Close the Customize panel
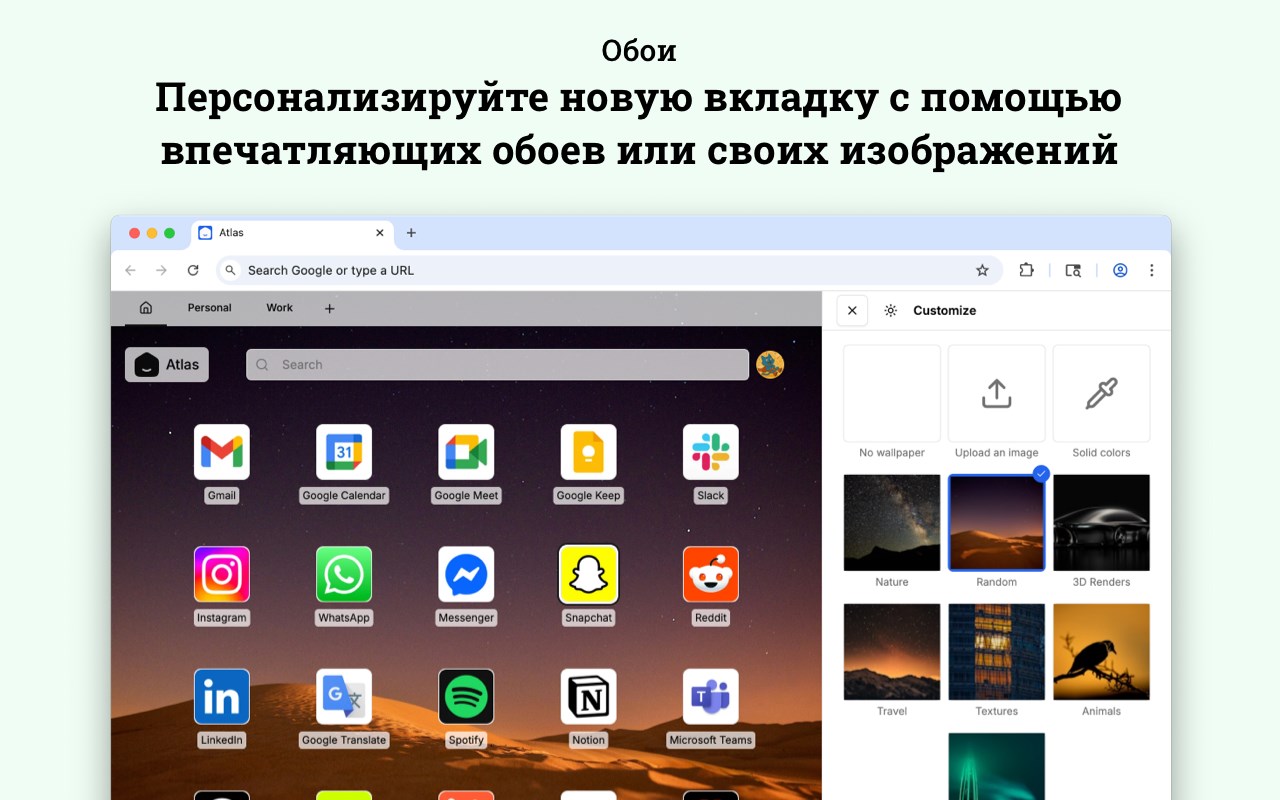 tap(852, 311)
